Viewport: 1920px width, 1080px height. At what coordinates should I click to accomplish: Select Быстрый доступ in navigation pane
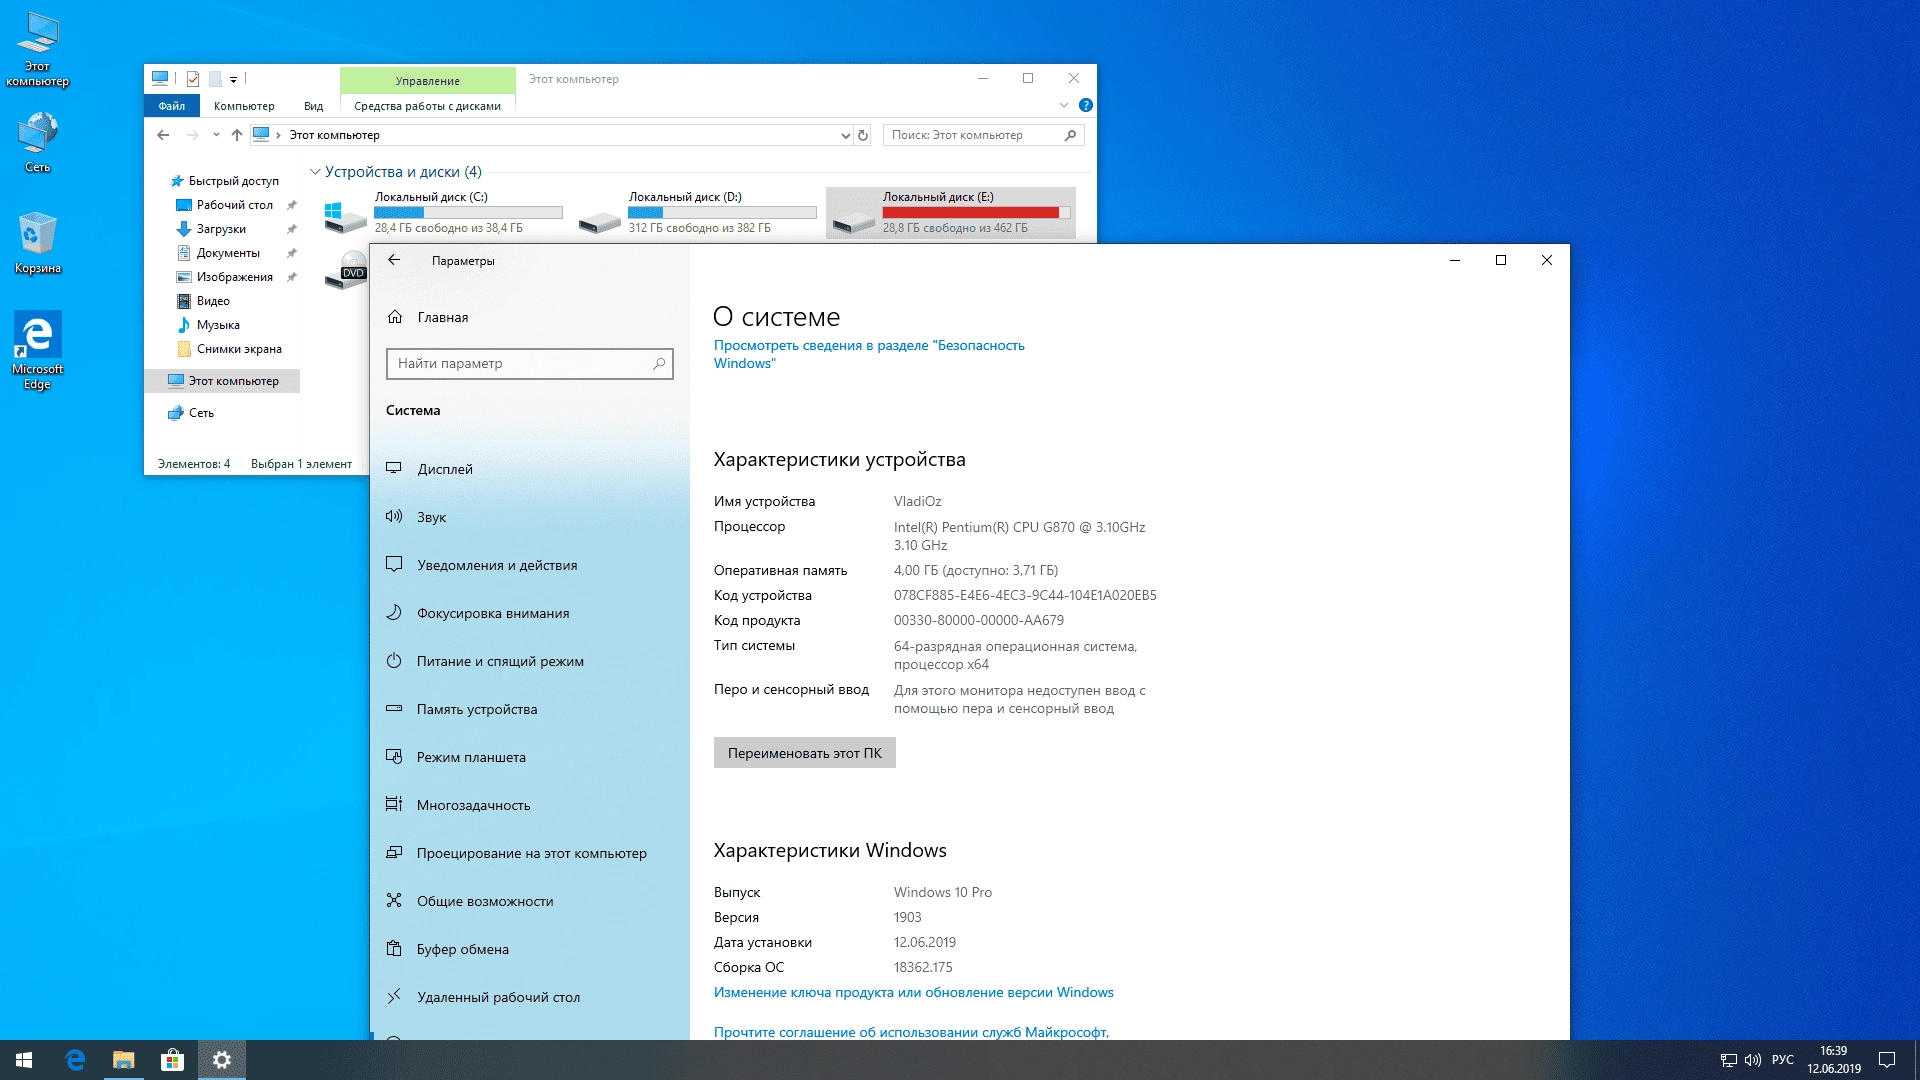(x=233, y=181)
